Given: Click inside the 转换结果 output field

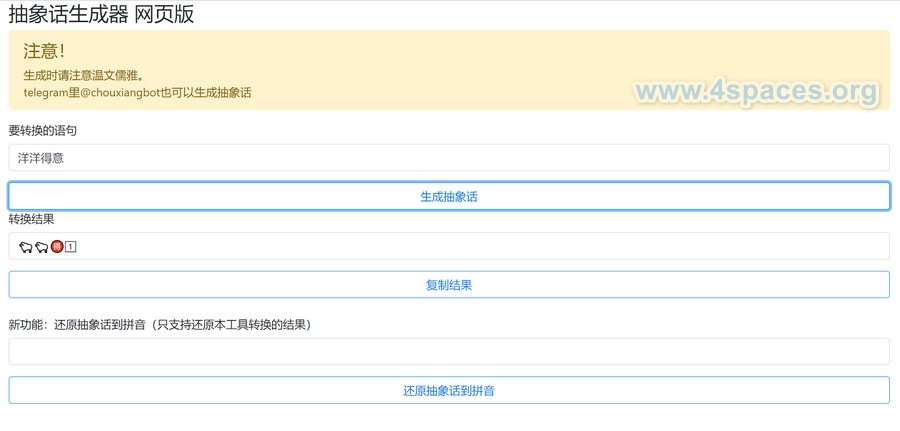Looking at the screenshot, I should [x=449, y=246].
